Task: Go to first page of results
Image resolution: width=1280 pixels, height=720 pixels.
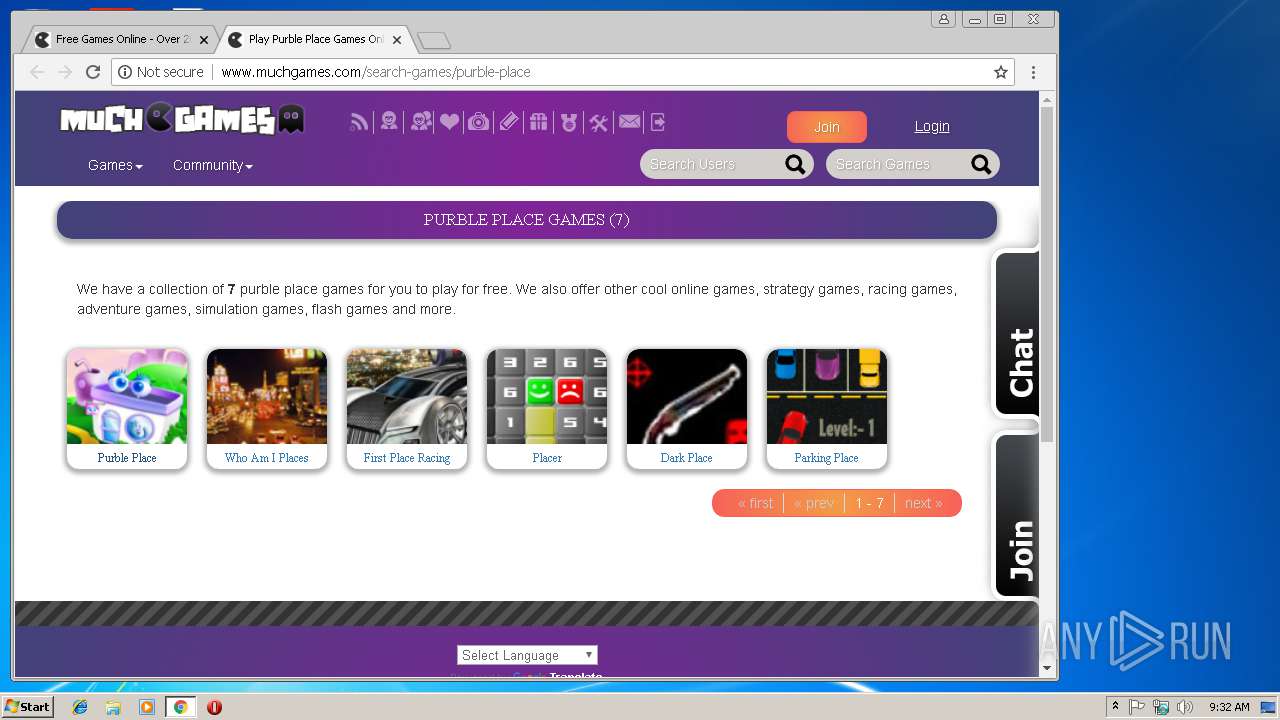Action: pos(755,503)
